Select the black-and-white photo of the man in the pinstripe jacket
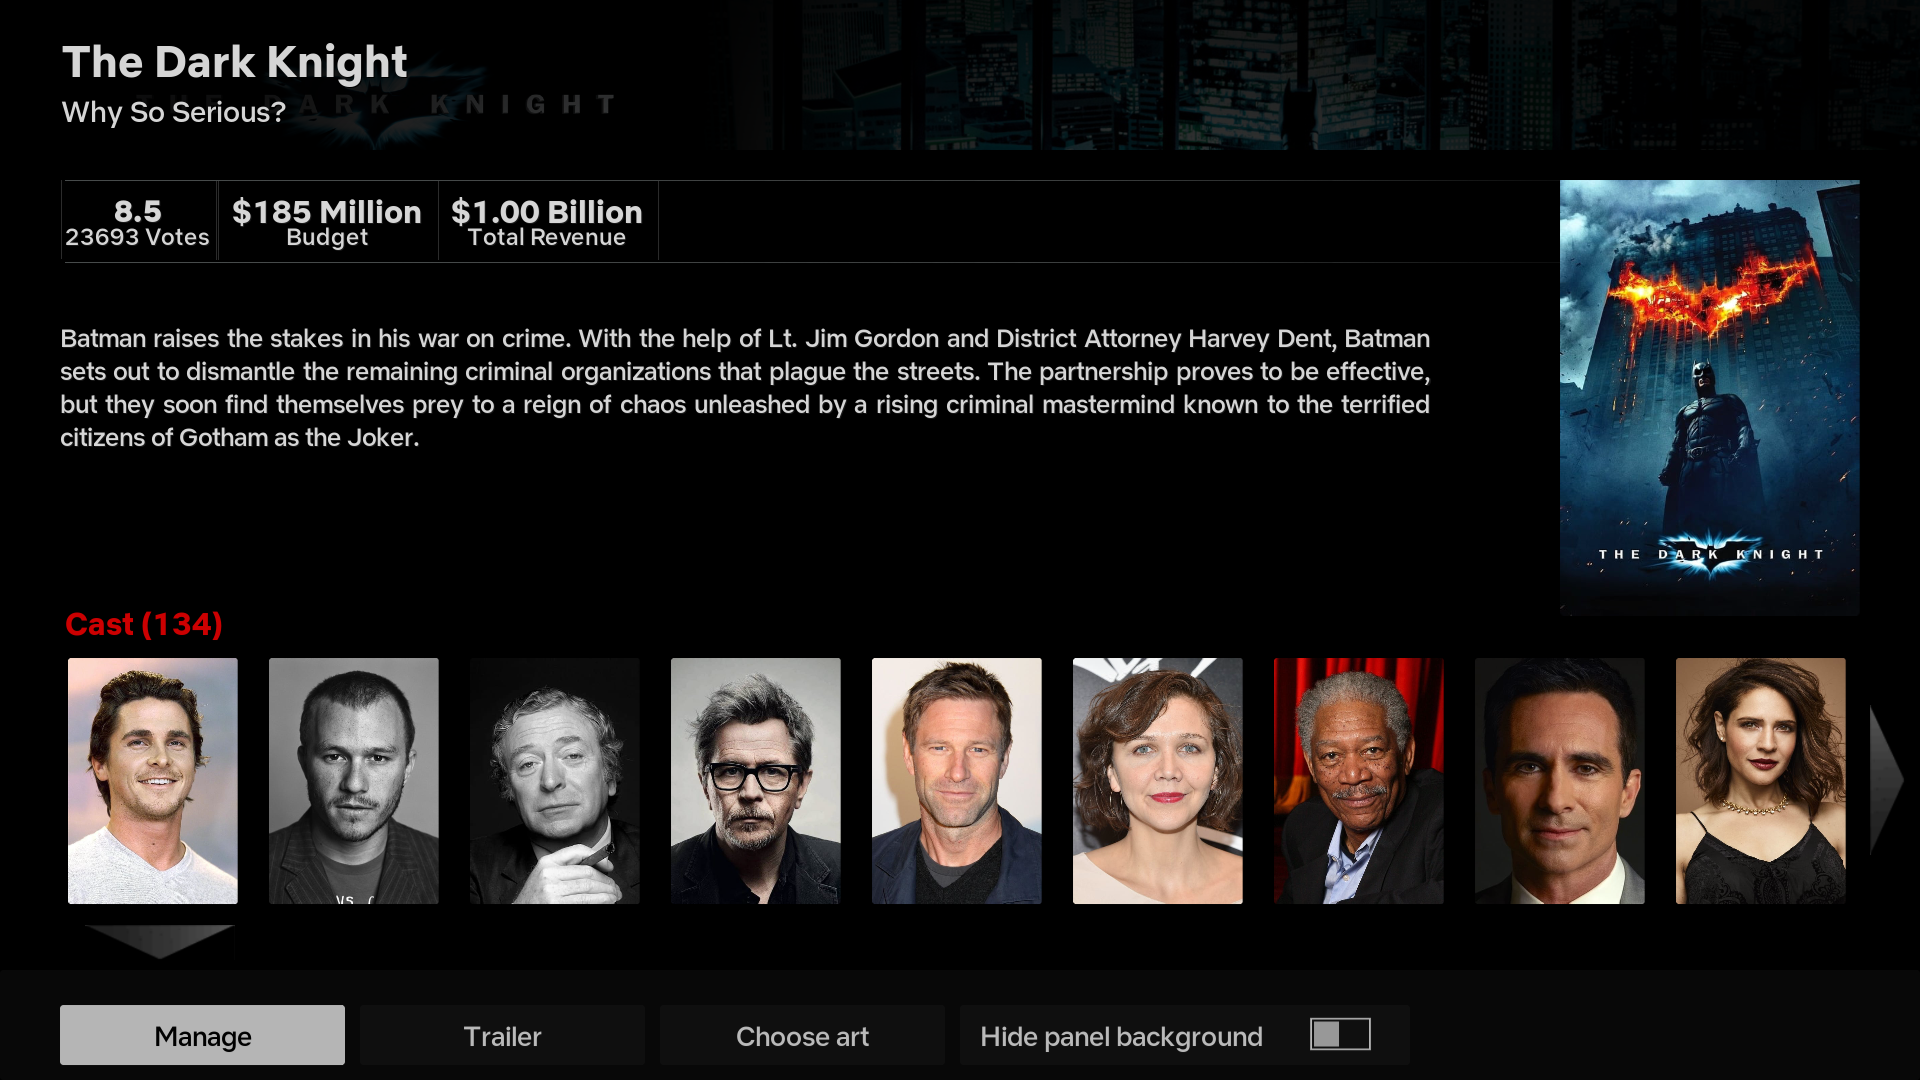 354,781
